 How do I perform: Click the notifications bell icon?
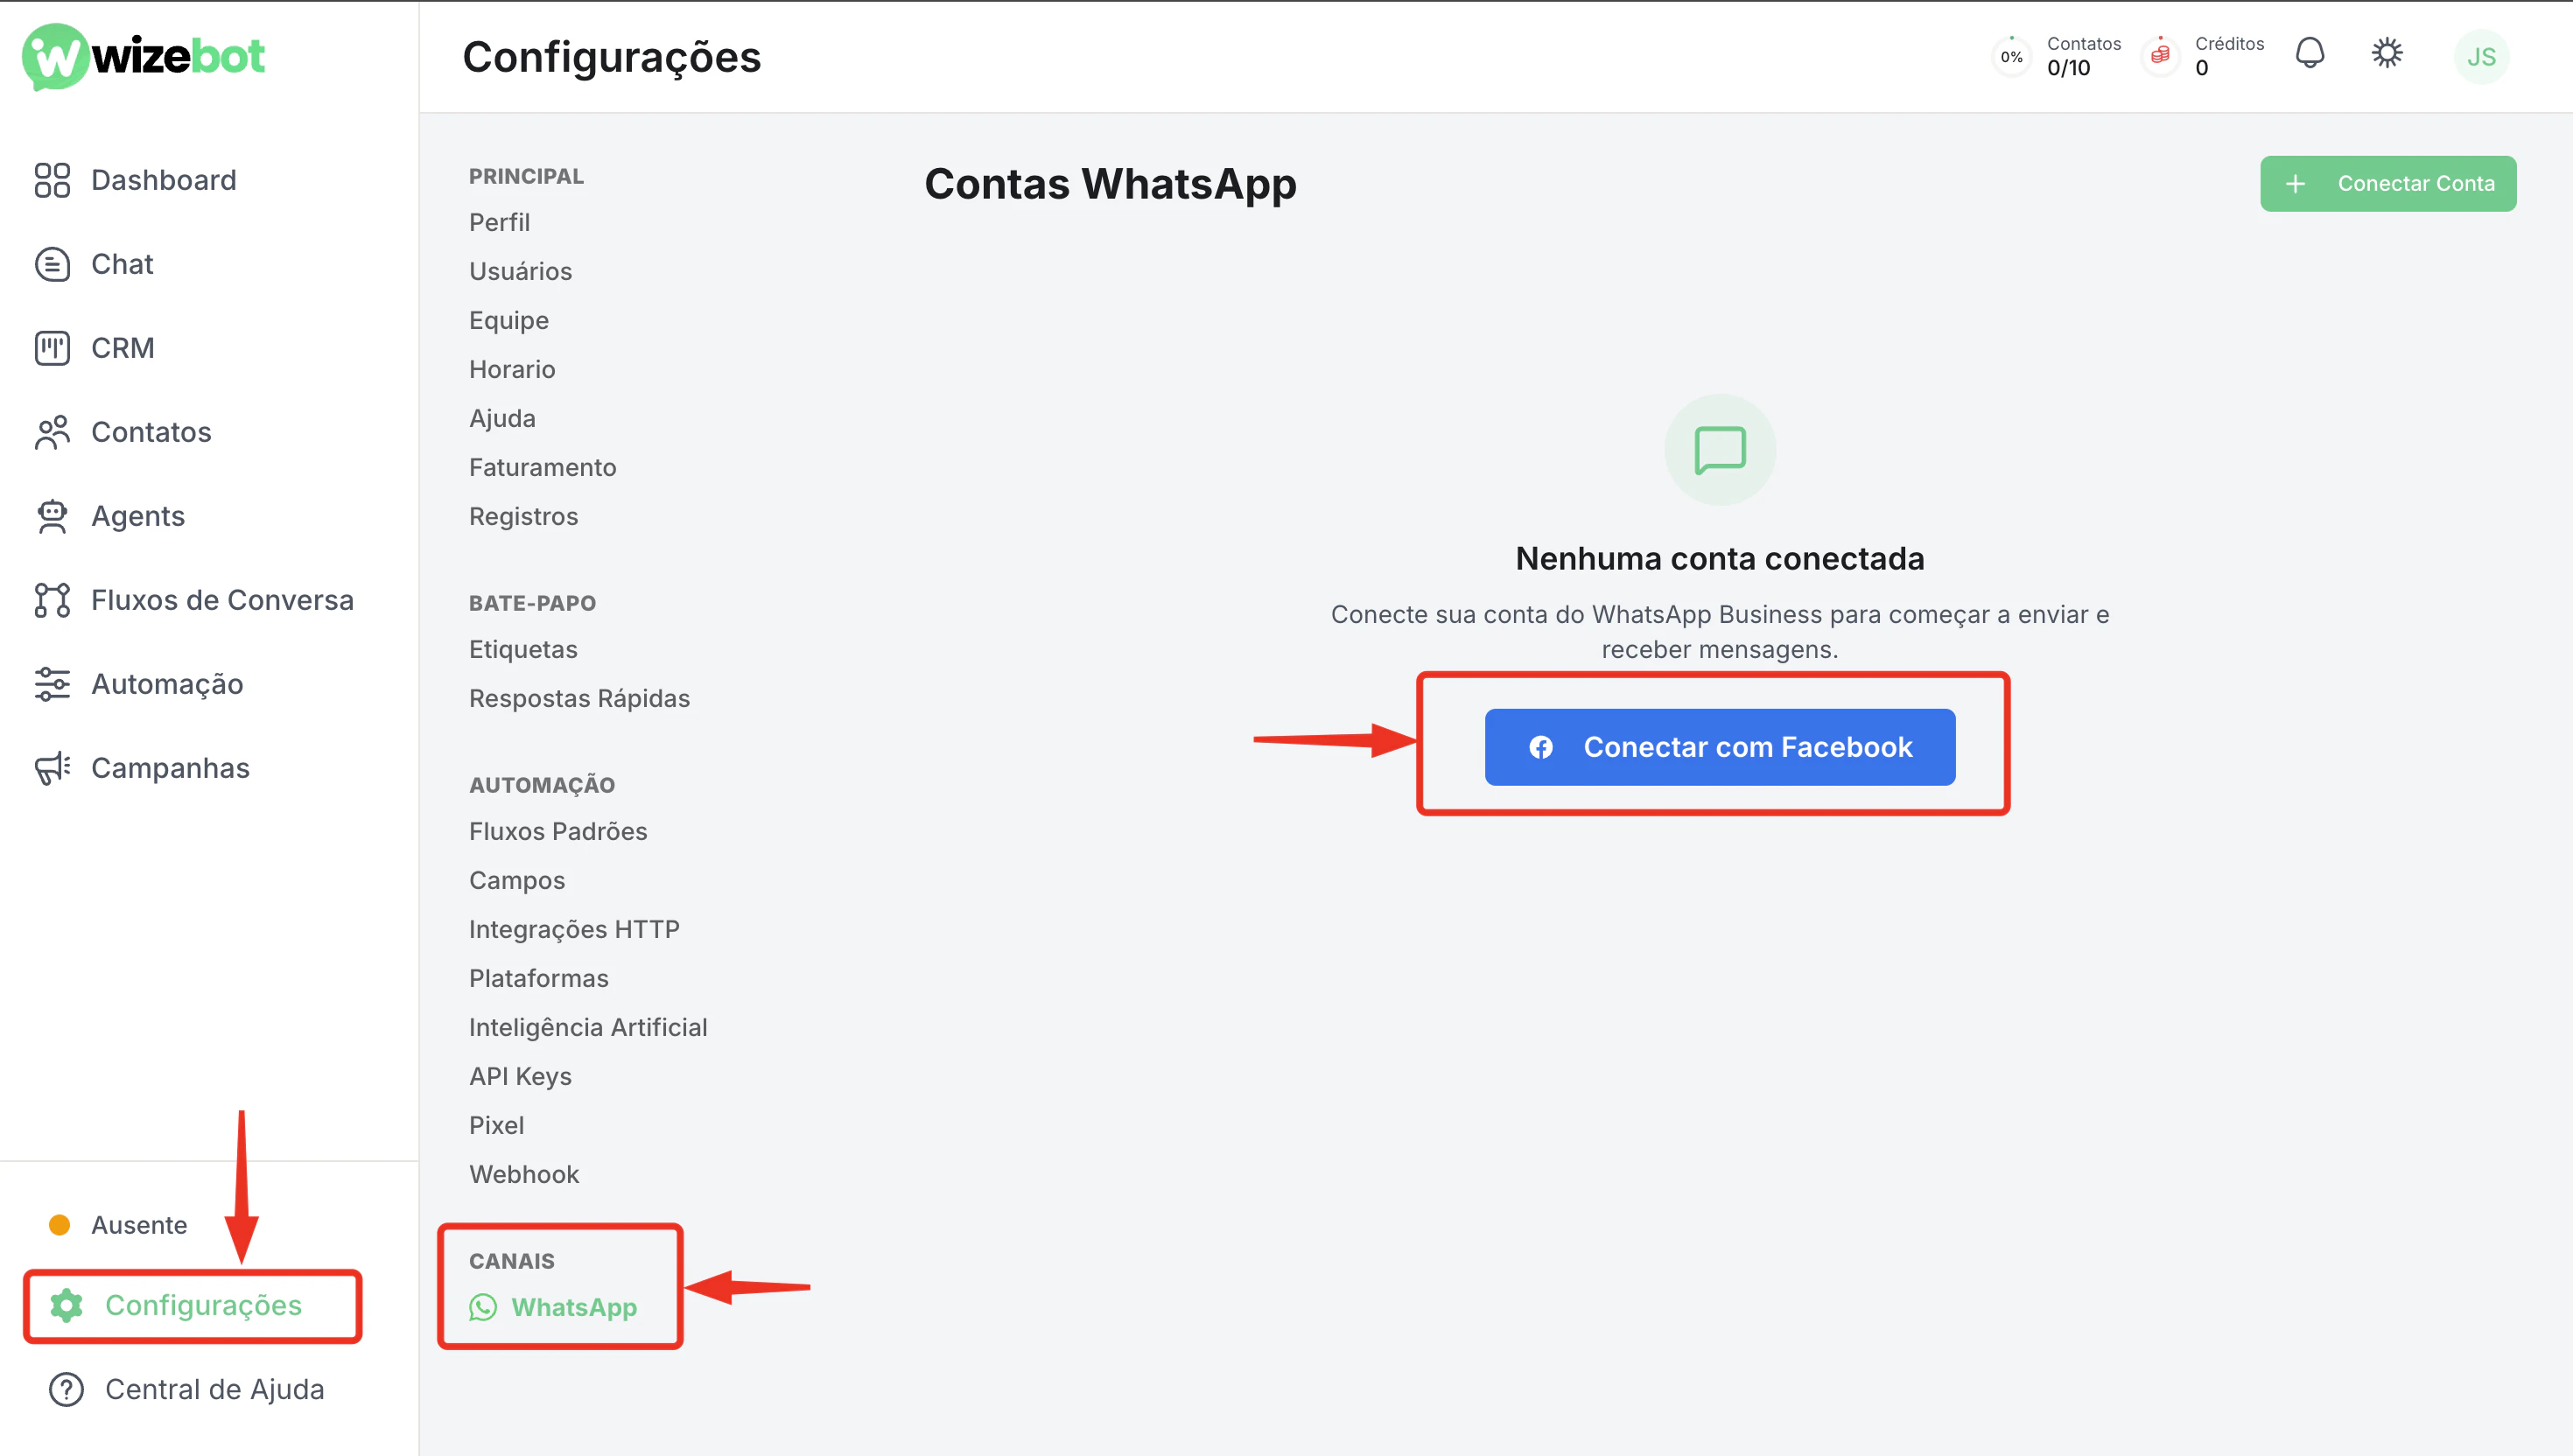2310,53
